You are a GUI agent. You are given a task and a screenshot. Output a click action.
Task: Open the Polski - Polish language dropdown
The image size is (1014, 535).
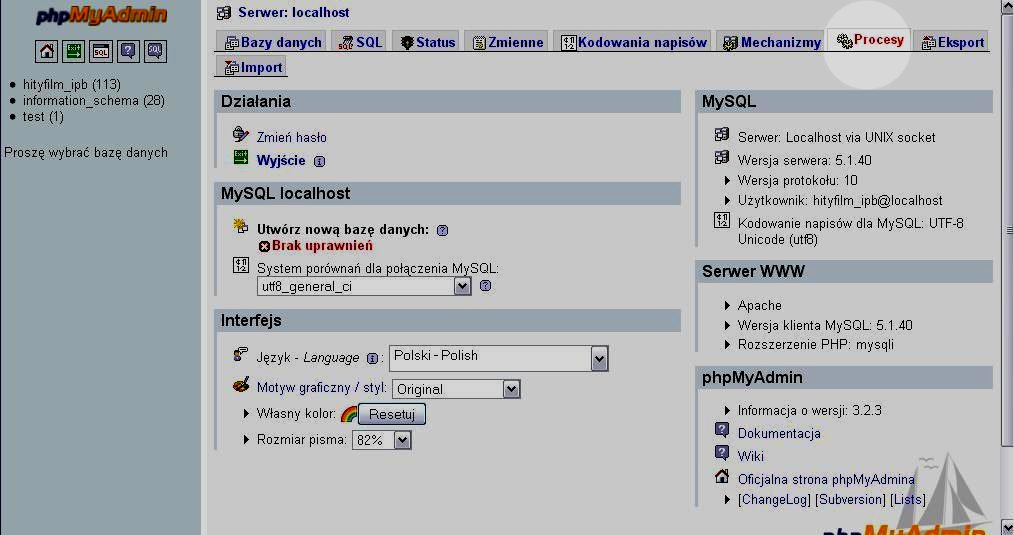(x=498, y=357)
